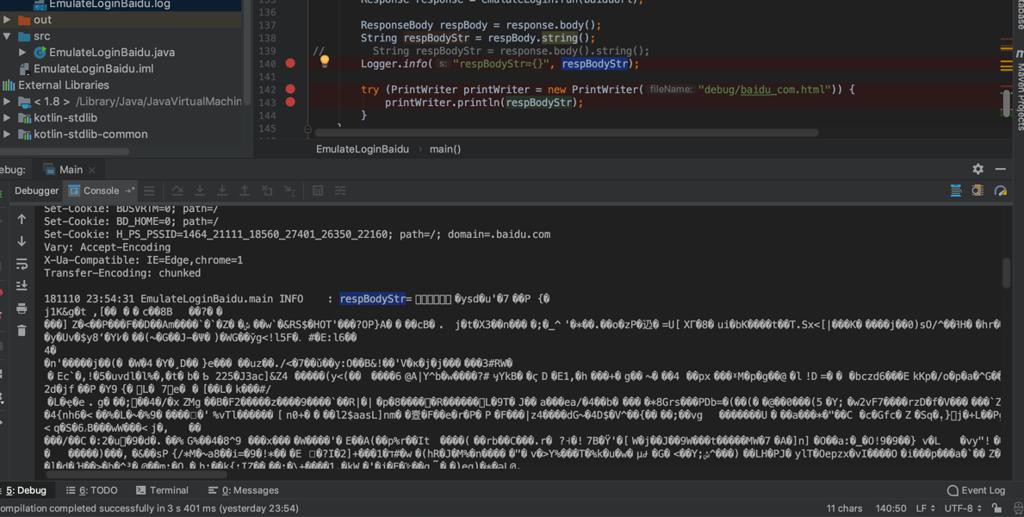
Task: Select EmulateLoginBaidu.log file
Action: coord(102,4)
